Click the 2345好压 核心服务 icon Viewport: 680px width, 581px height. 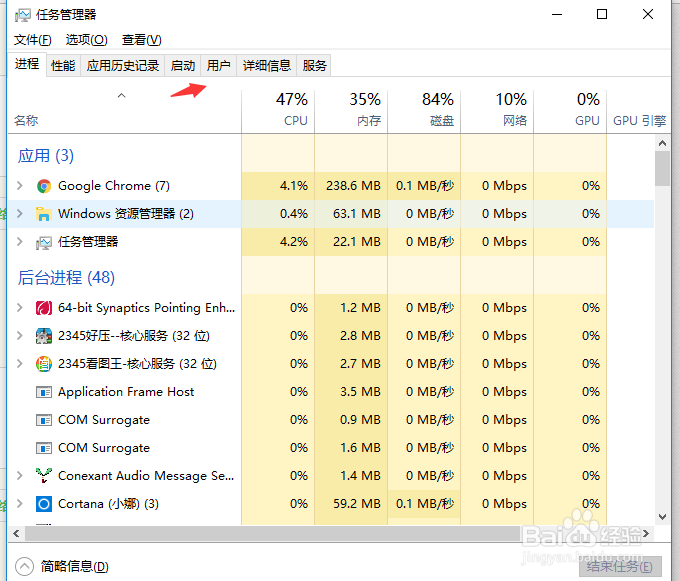click(44, 336)
